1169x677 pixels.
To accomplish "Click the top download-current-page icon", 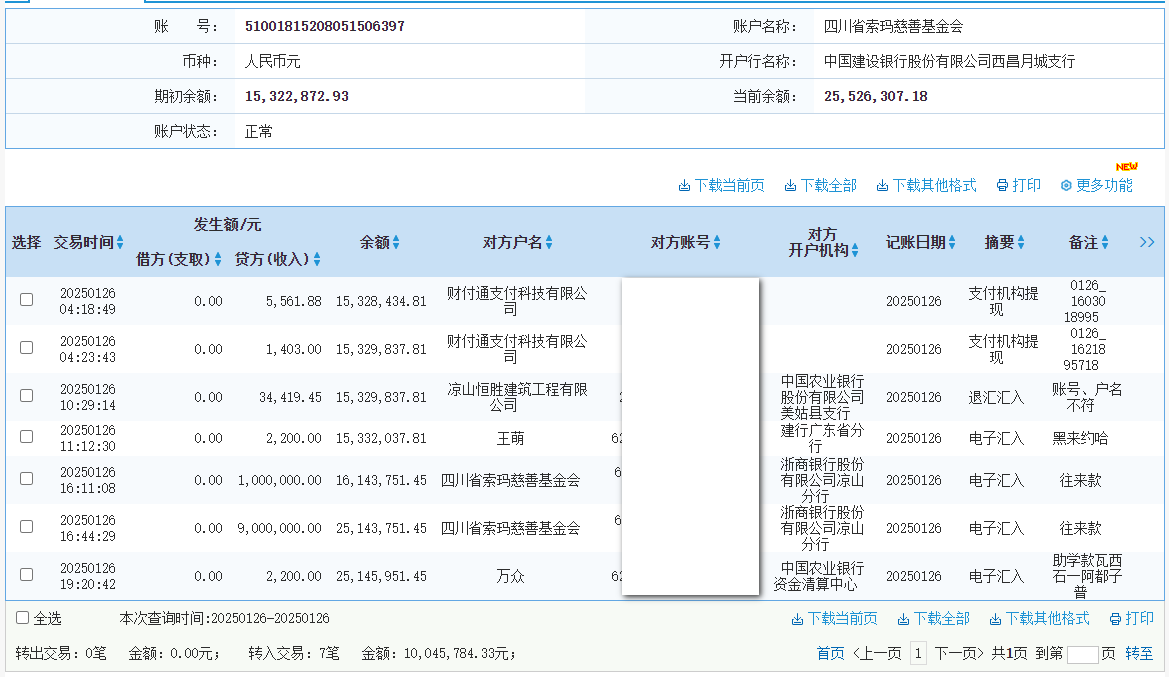I will pyautogui.click(x=684, y=186).
